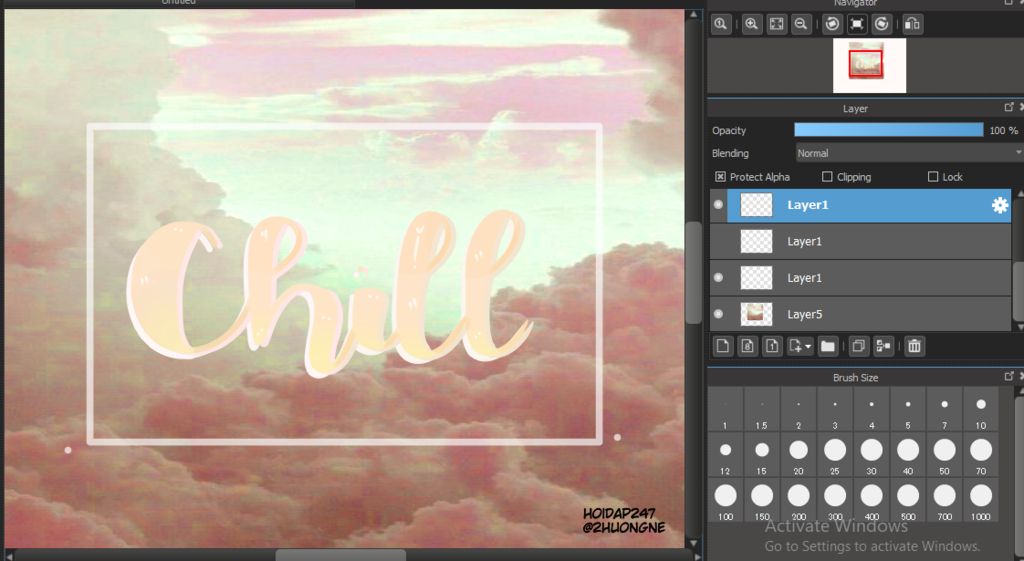The height and width of the screenshot is (561, 1024).
Task: Choose brush size 200
Action: 798,501
